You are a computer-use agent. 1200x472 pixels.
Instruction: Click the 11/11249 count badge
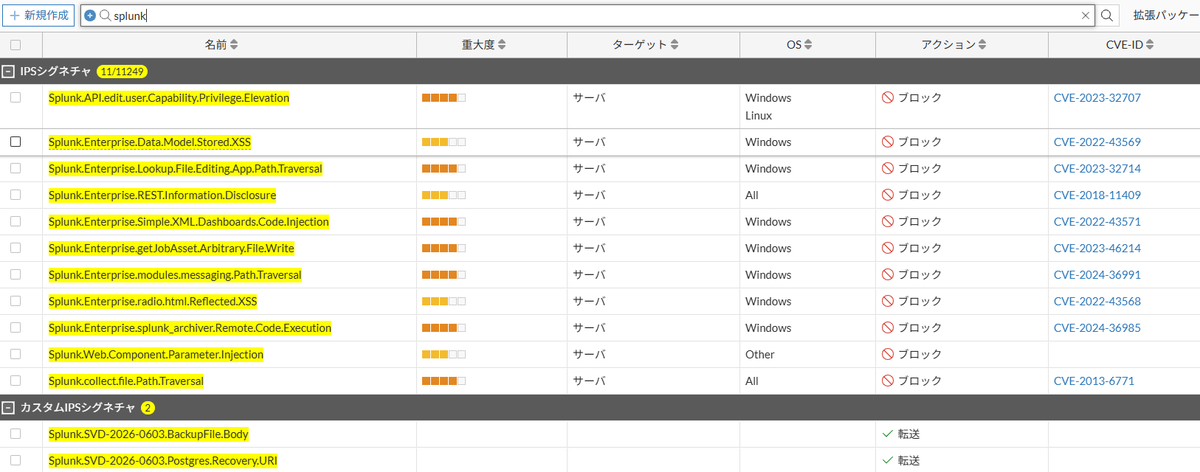point(122,72)
